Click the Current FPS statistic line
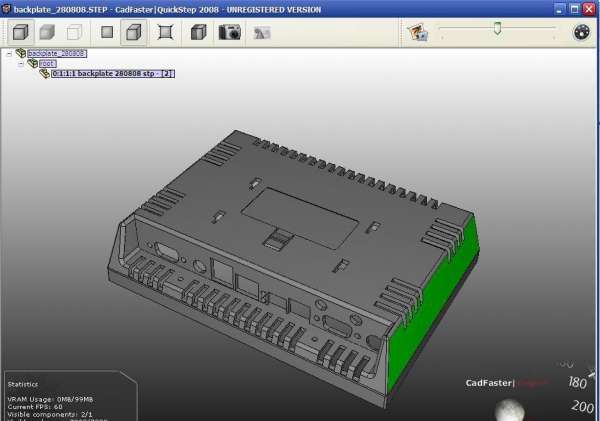The image size is (600, 421). 35,407
